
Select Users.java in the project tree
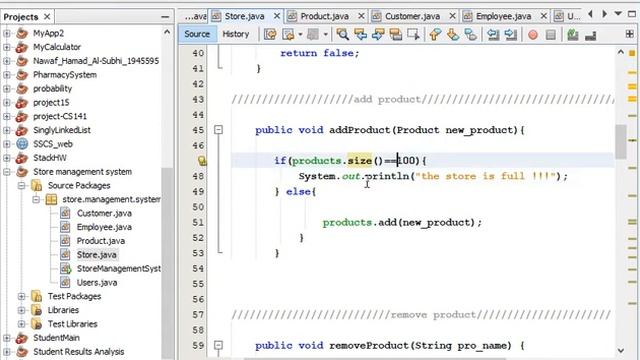(97, 282)
